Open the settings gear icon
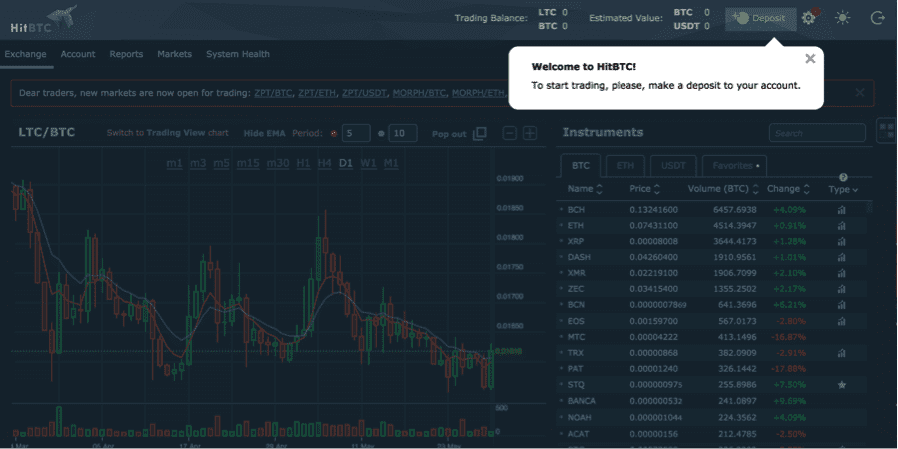Image resolution: width=898 pixels, height=449 pixels. [x=808, y=18]
